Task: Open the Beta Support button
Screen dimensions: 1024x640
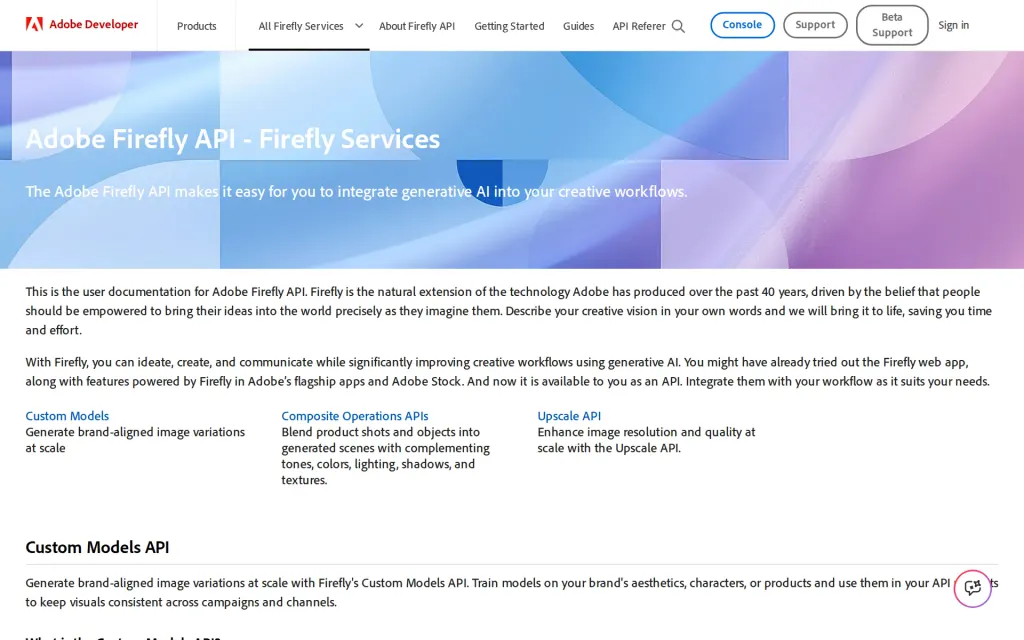Action: pos(891,25)
